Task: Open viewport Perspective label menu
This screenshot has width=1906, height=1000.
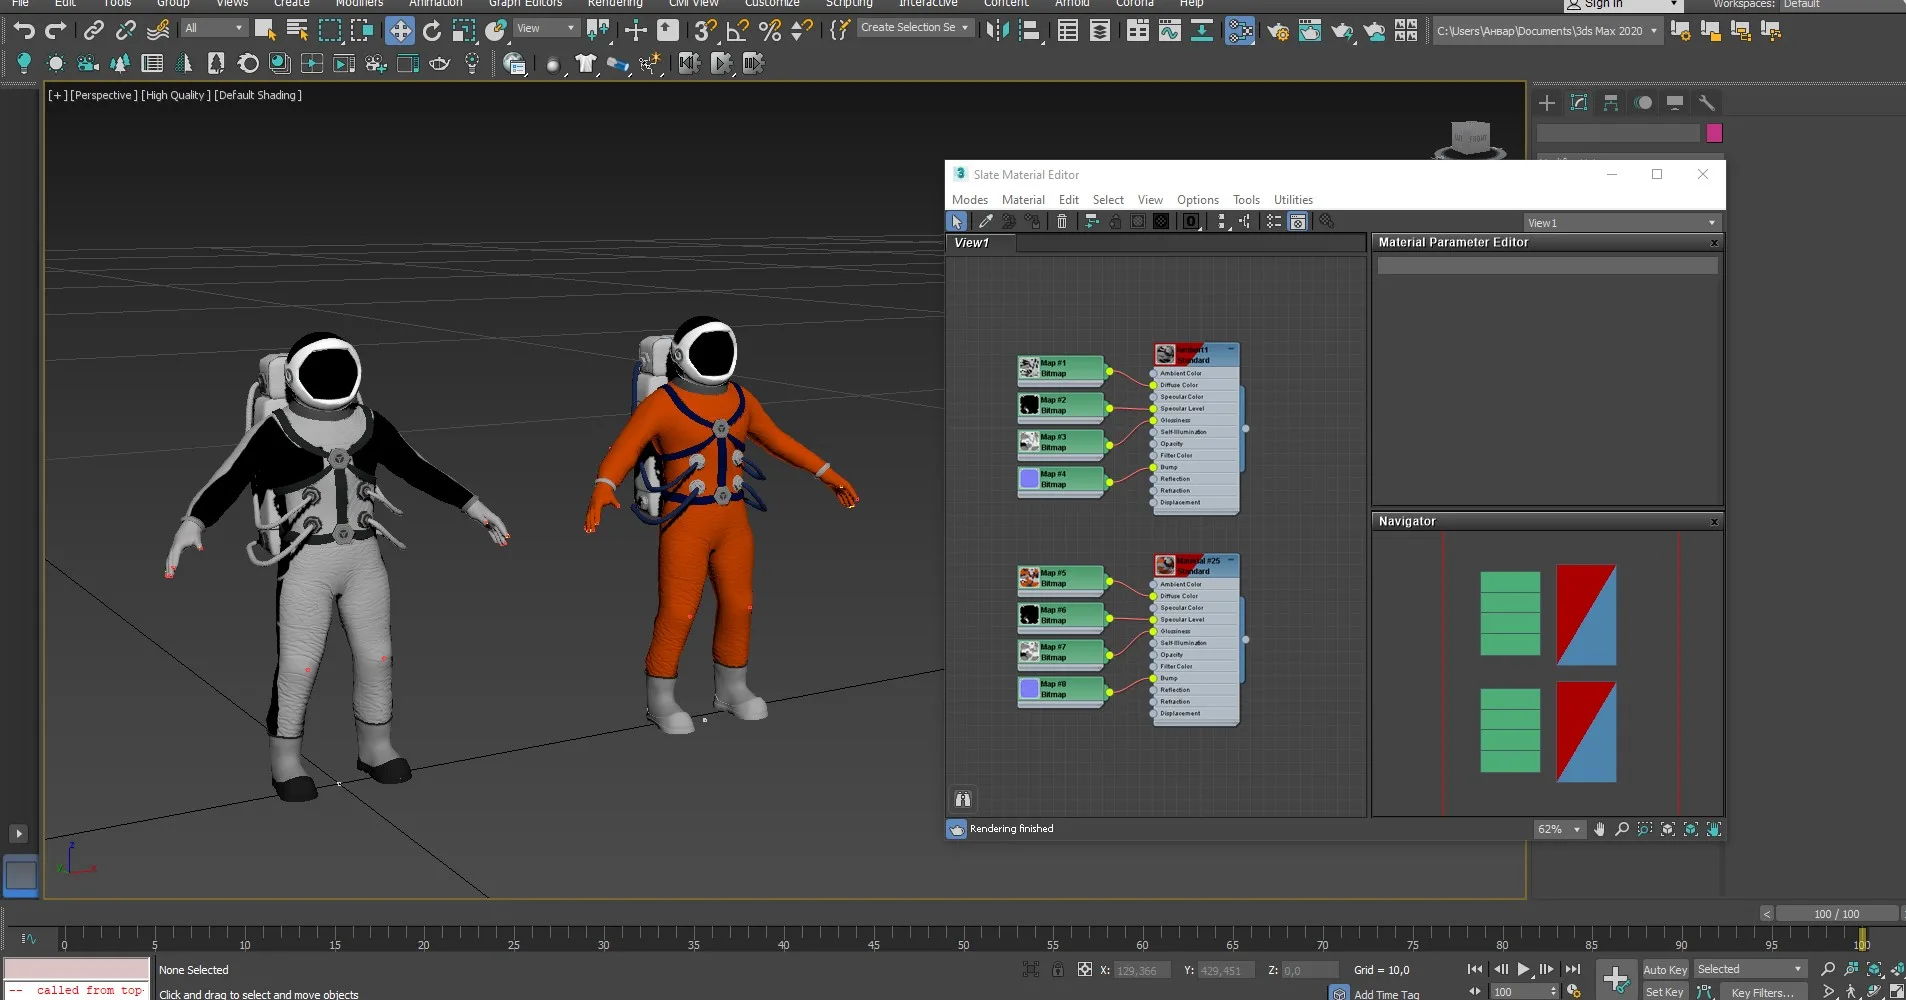Action: coord(103,95)
